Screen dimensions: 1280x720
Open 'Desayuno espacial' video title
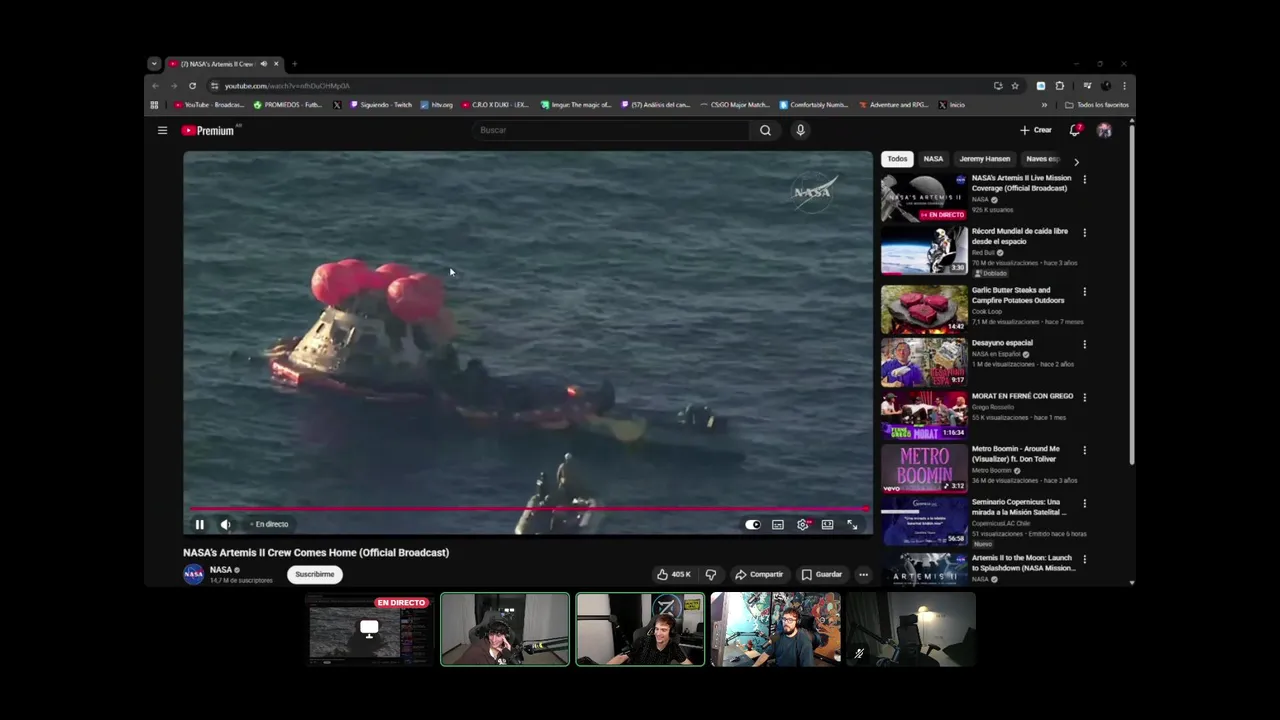pos(1002,343)
